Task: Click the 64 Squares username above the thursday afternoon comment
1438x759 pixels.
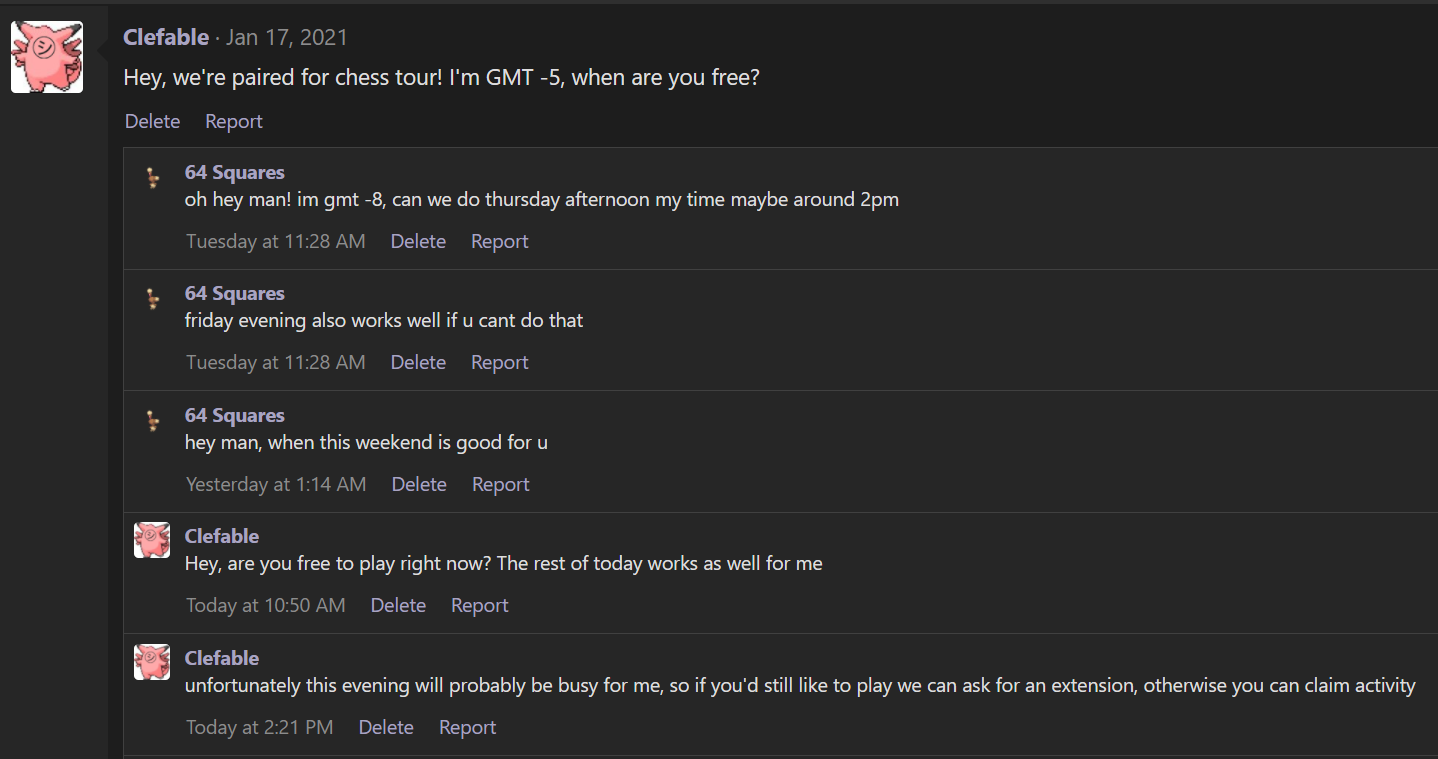Action: click(x=234, y=173)
